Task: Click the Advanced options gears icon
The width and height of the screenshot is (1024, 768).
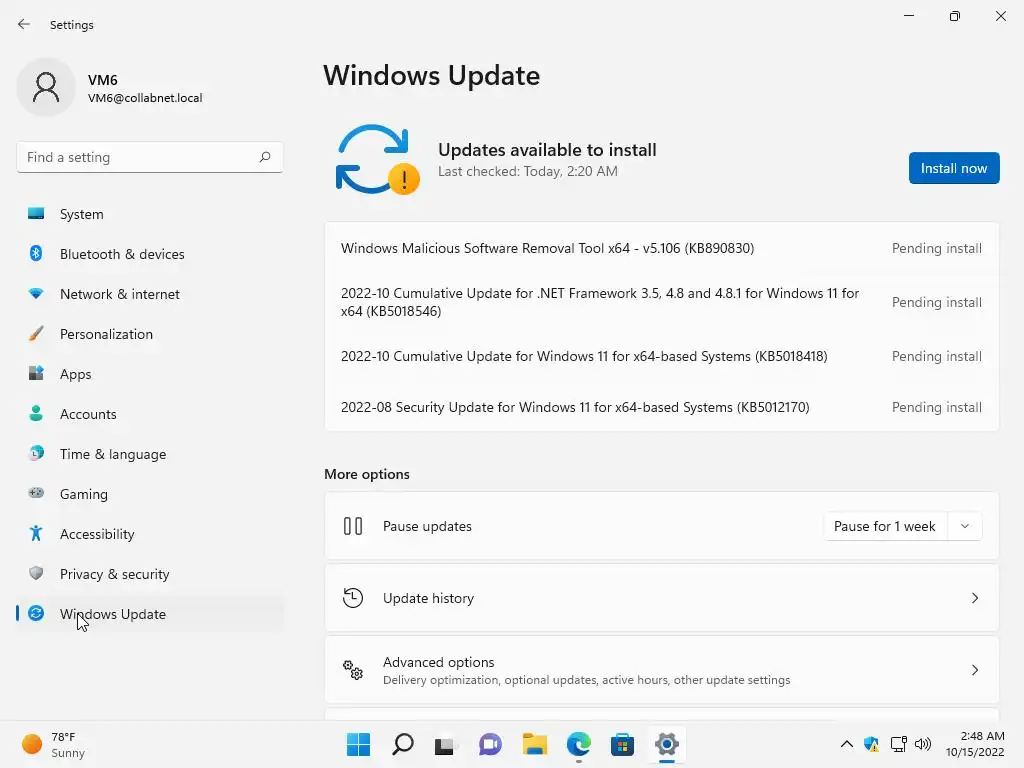Action: (x=353, y=669)
